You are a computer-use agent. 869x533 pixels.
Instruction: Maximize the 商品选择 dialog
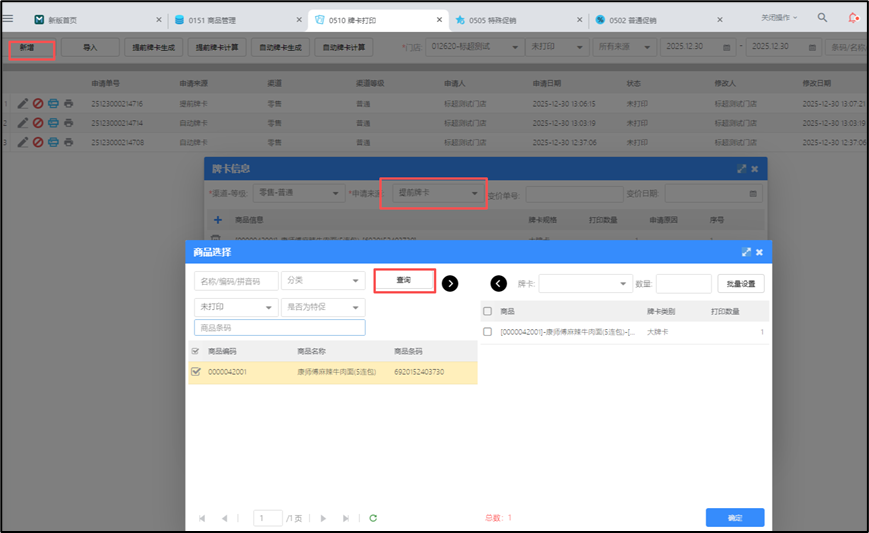[745, 253]
